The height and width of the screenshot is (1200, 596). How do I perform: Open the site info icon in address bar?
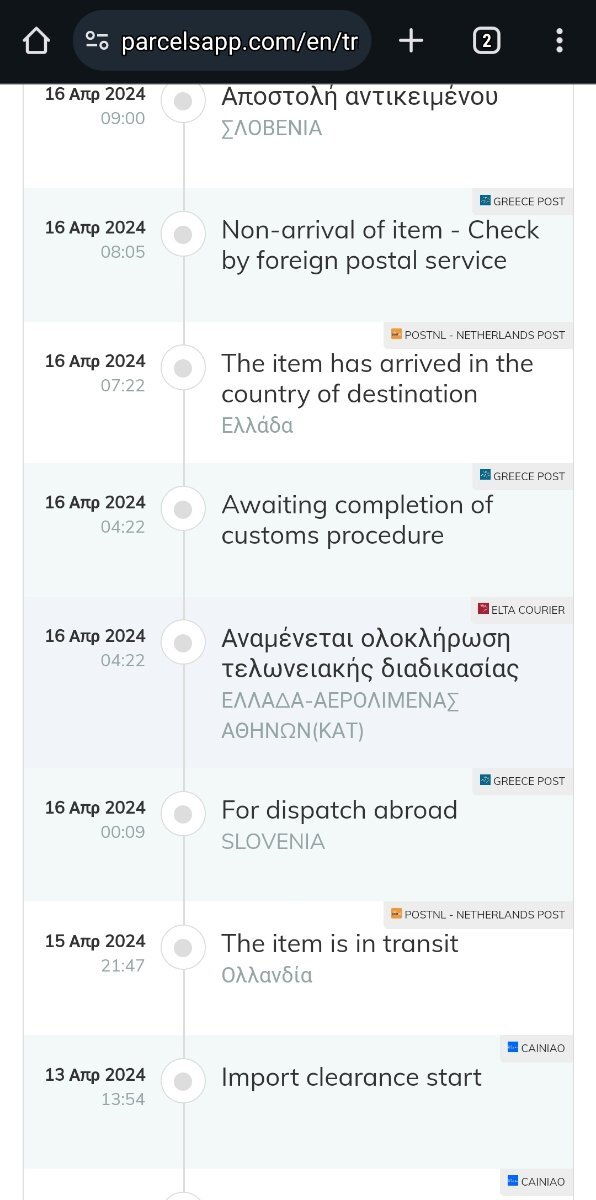click(x=97, y=41)
